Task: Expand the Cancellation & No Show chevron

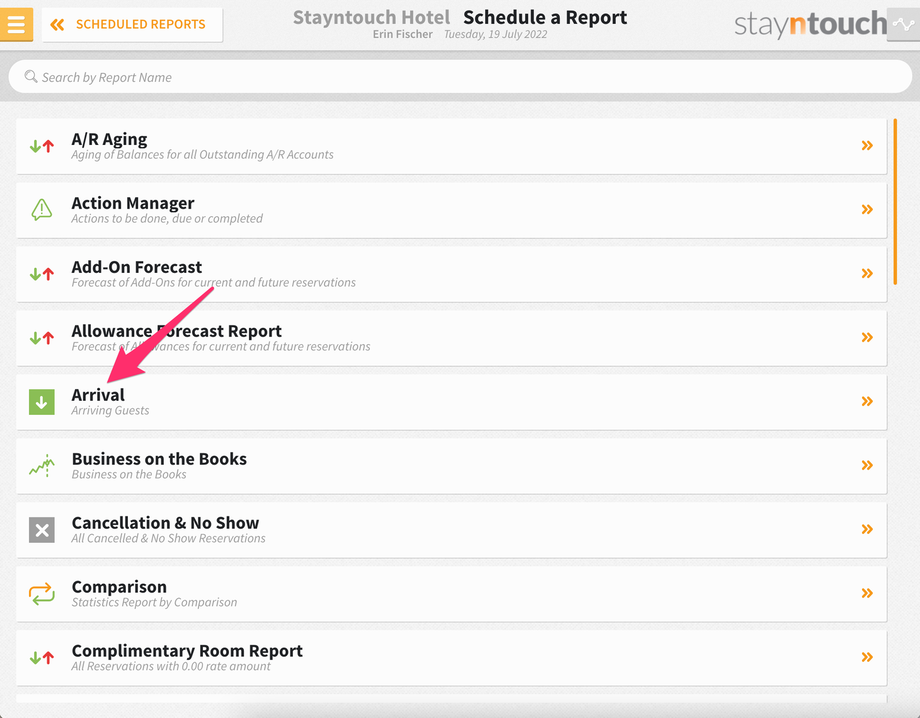Action: [867, 529]
